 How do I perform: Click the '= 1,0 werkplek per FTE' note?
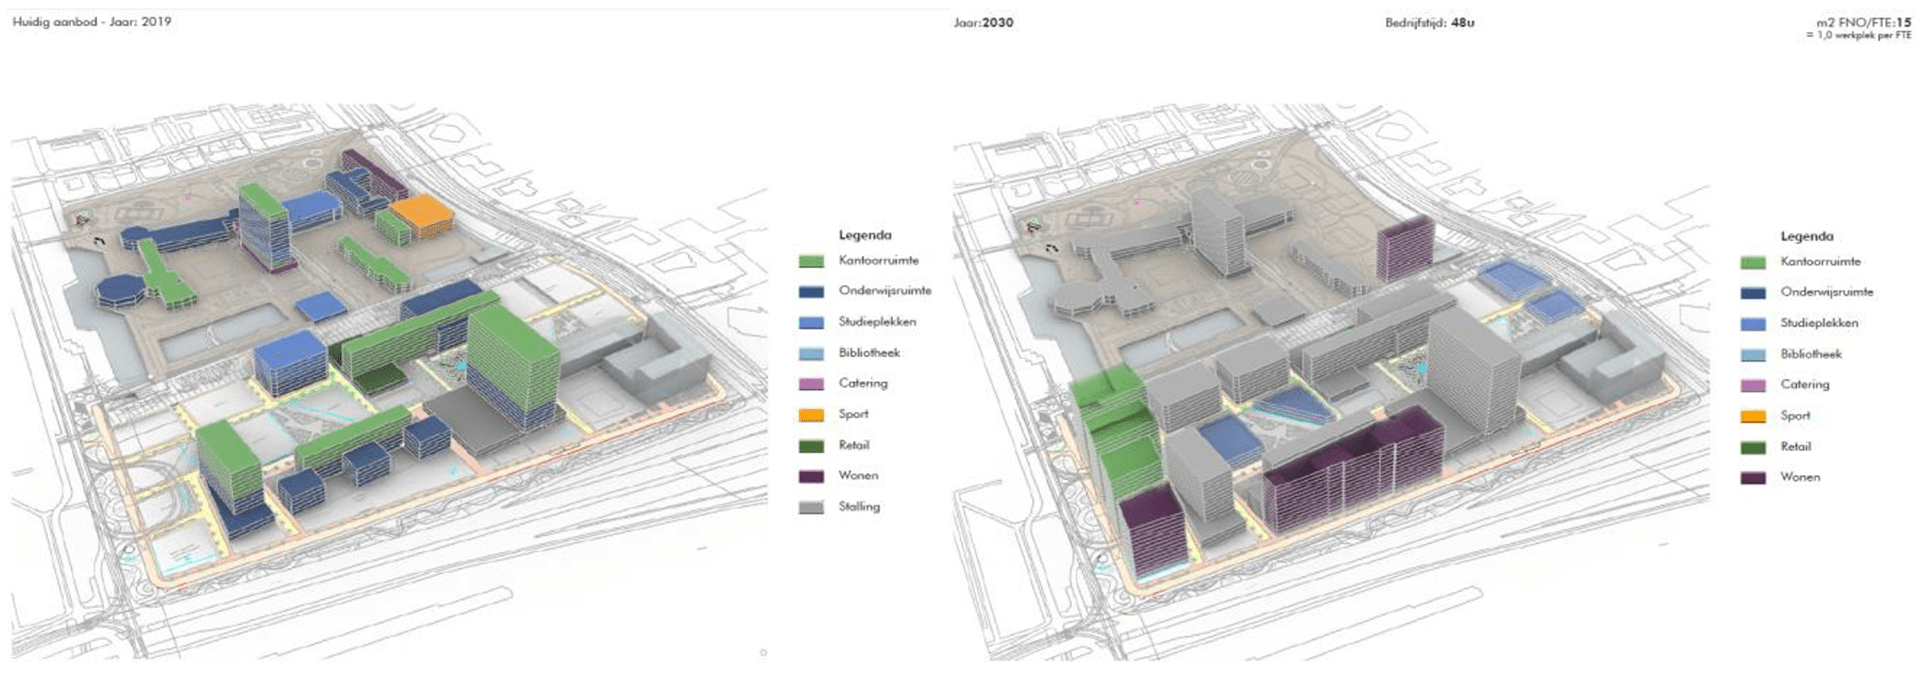(1858, 35)
